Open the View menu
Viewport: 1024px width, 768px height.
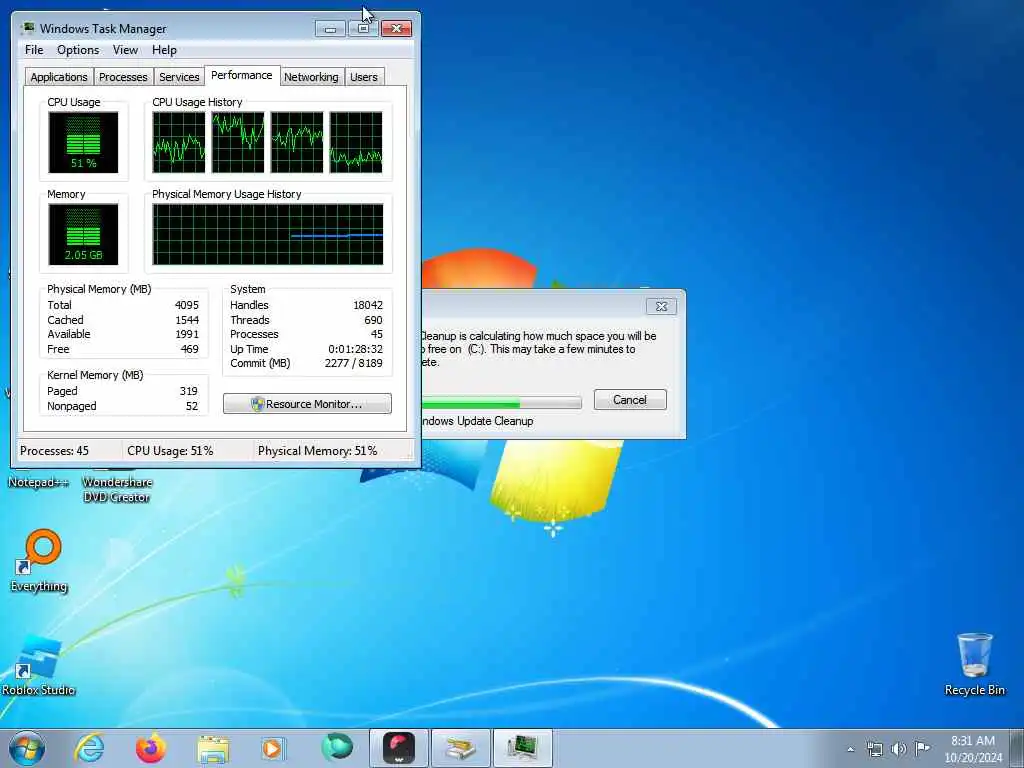(x=125, y=50)
